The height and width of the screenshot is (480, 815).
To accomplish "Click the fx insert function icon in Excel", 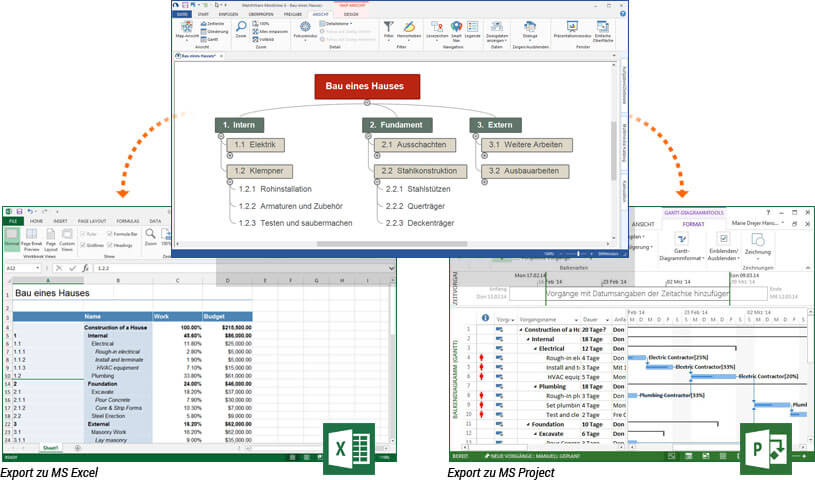I will (x=85, y=268).
